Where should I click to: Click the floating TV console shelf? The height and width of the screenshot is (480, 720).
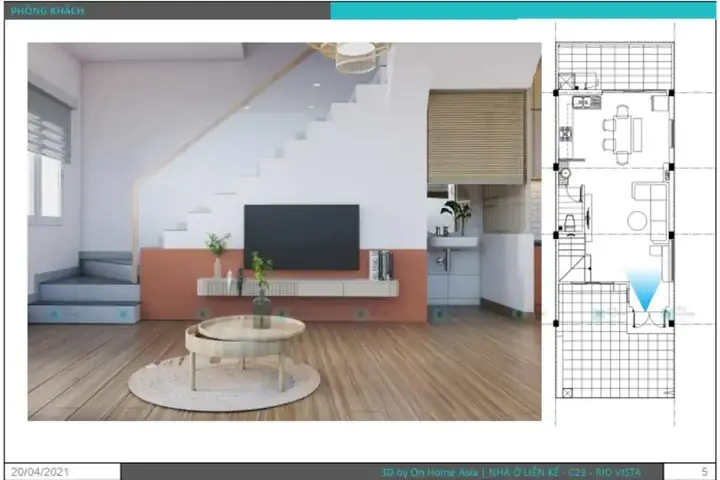point(298,288)
